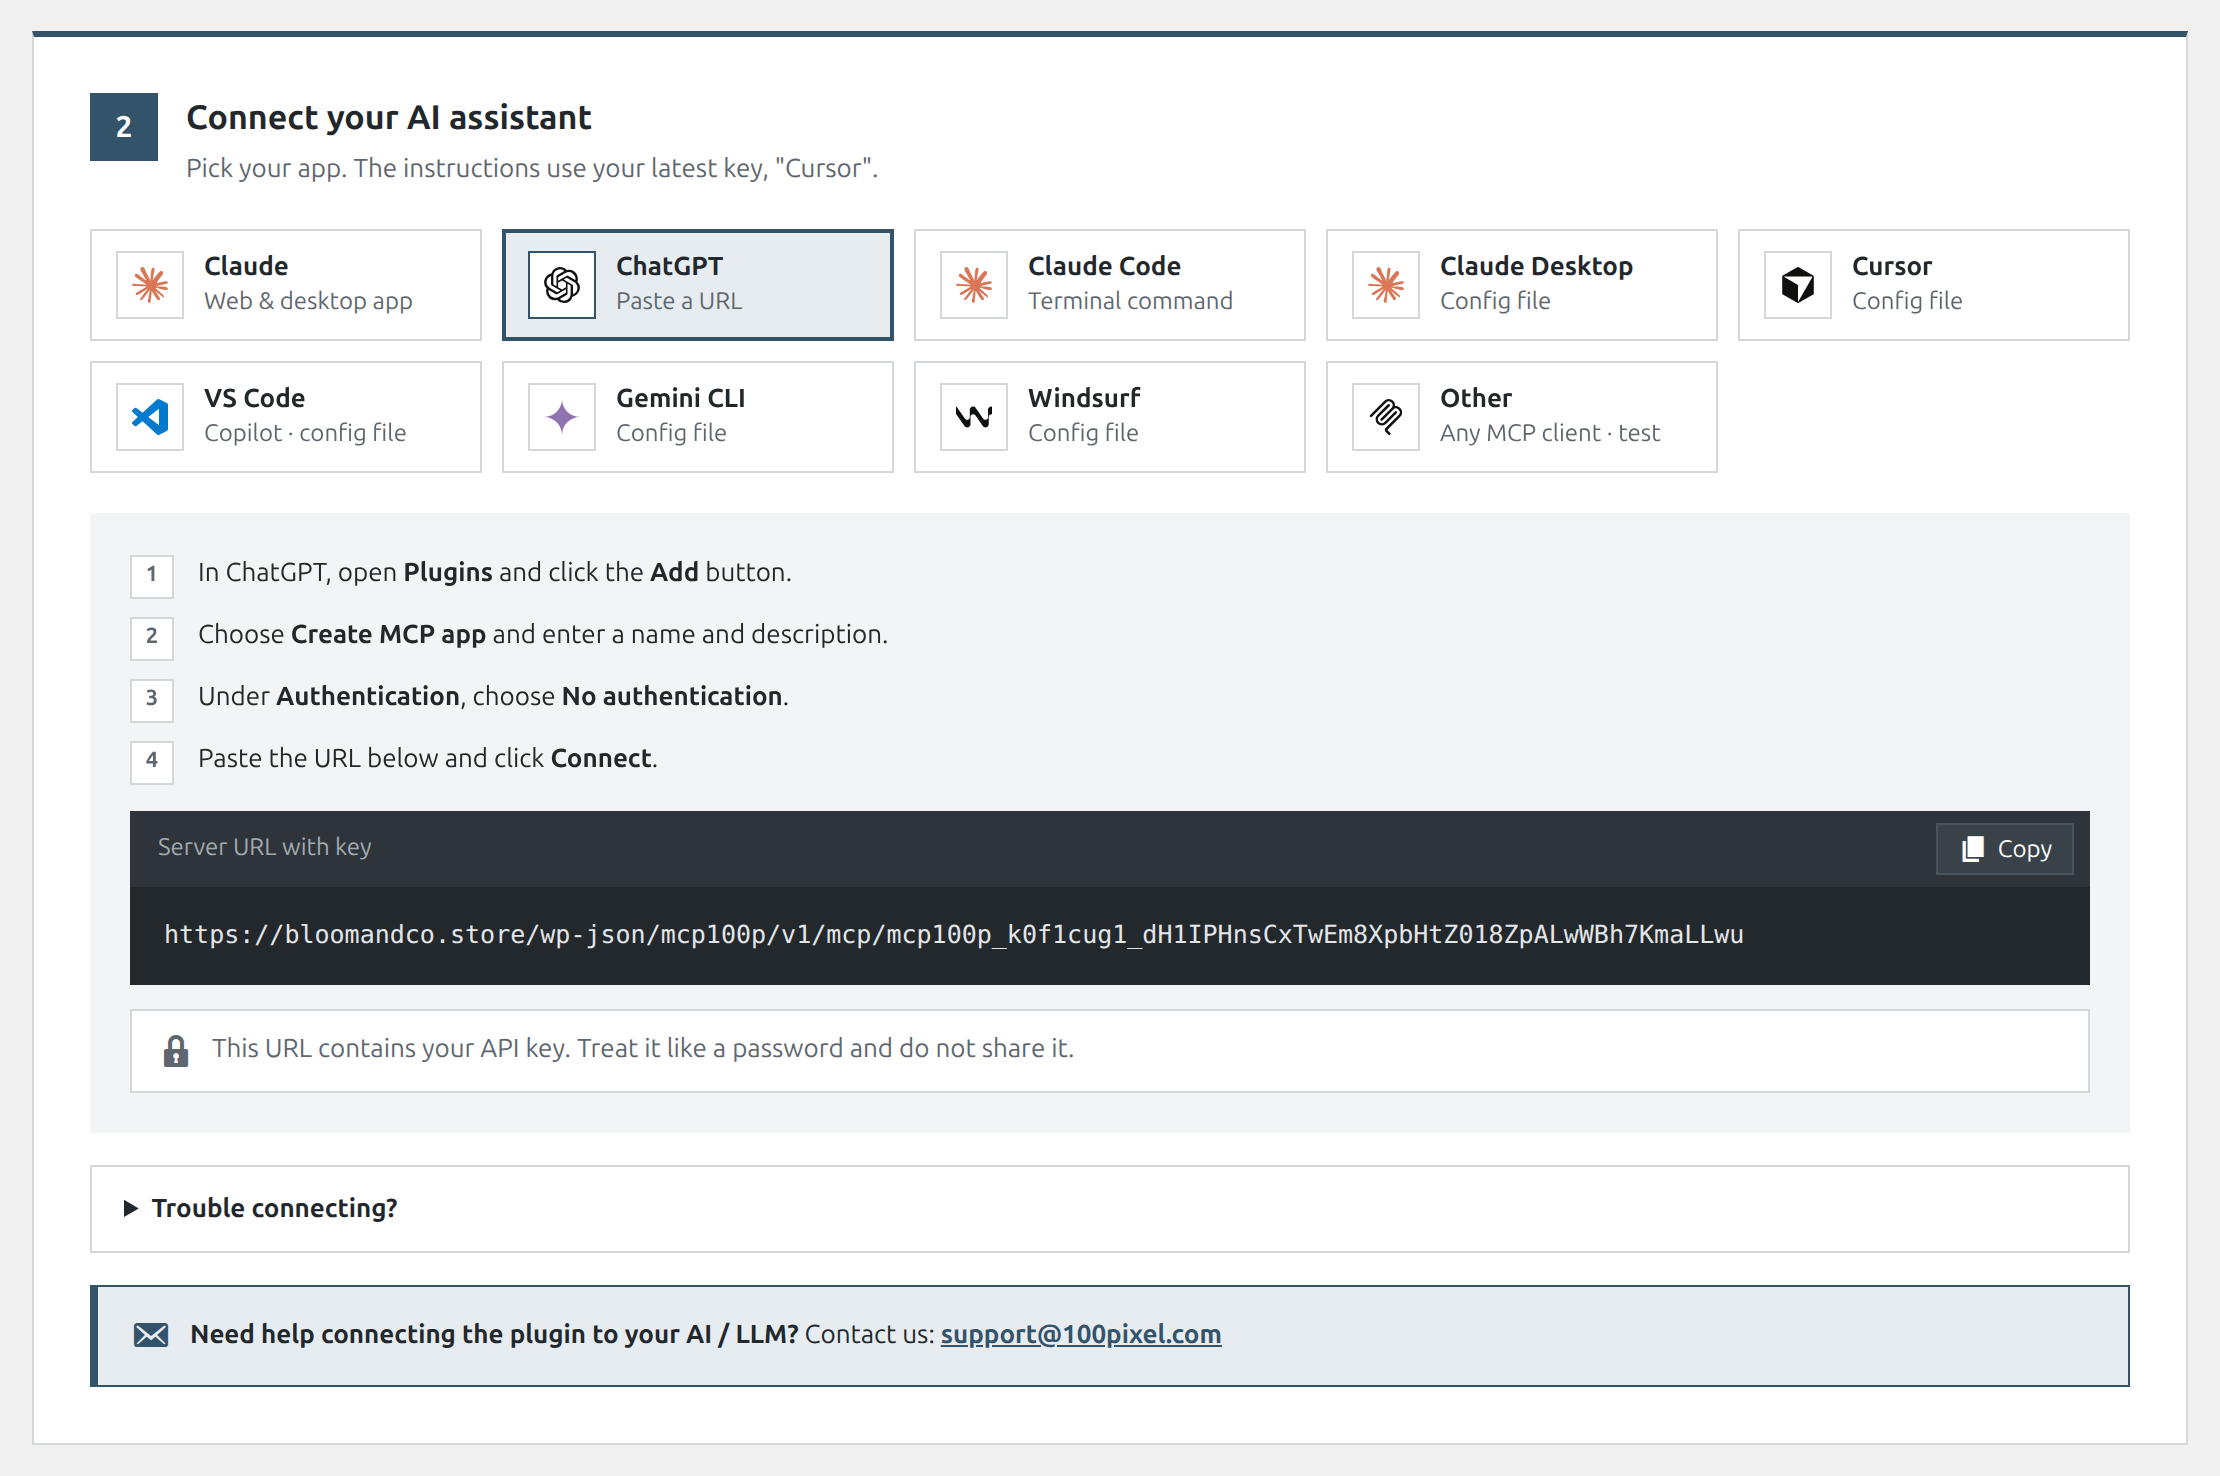Image resolution: width=2220 pixels, height=1476 pixels.
Task: Click the Claude starburst icon
Action: click(x=150, y=285)
